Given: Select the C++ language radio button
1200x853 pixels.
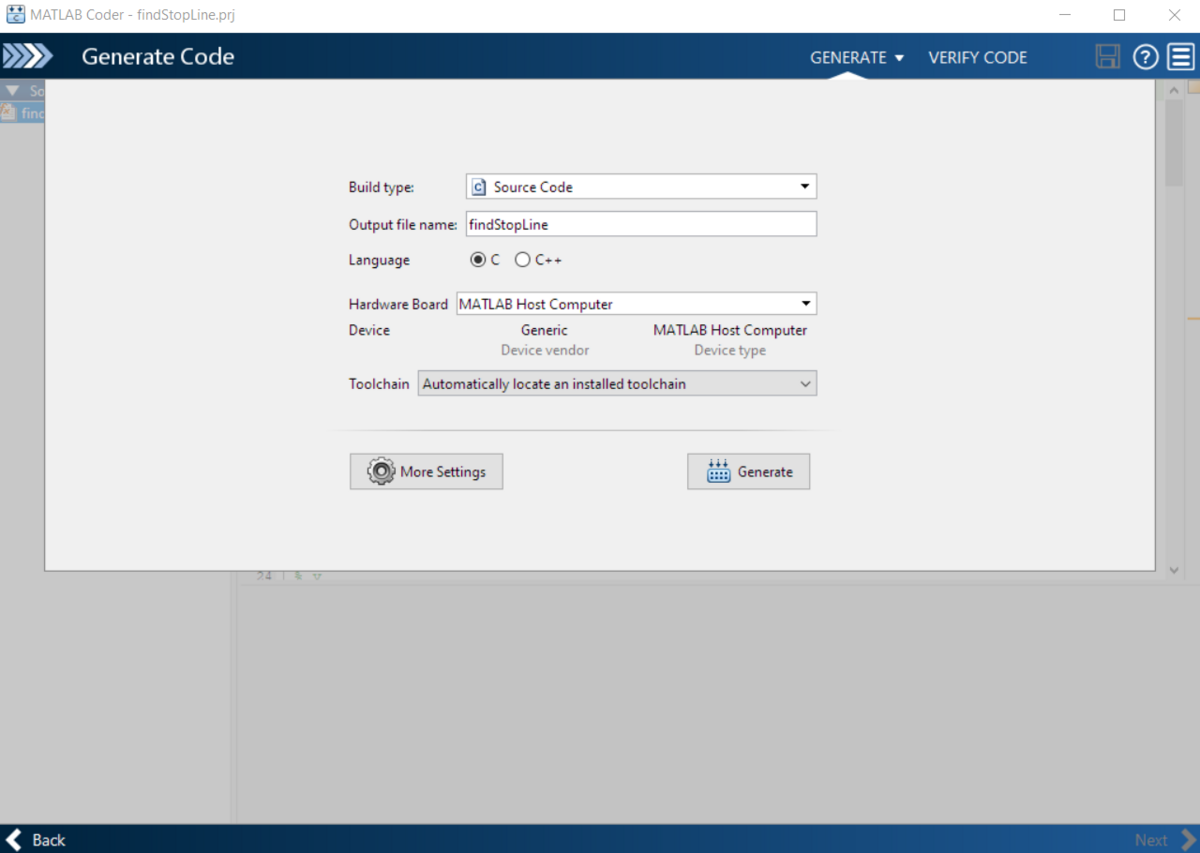Looking at the screenshot, I should (x=522, y=260).
